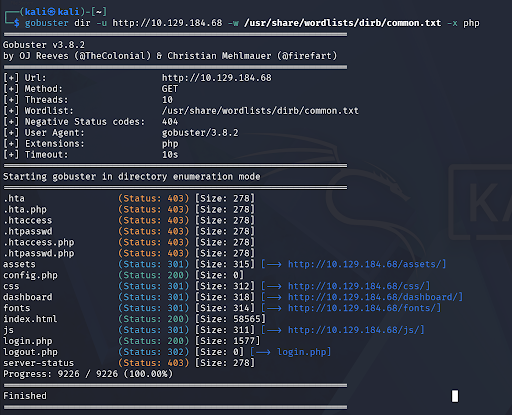Click the gobuster command in the prompt
Viewport: 512px width, 415px height.
click(47, 23)
